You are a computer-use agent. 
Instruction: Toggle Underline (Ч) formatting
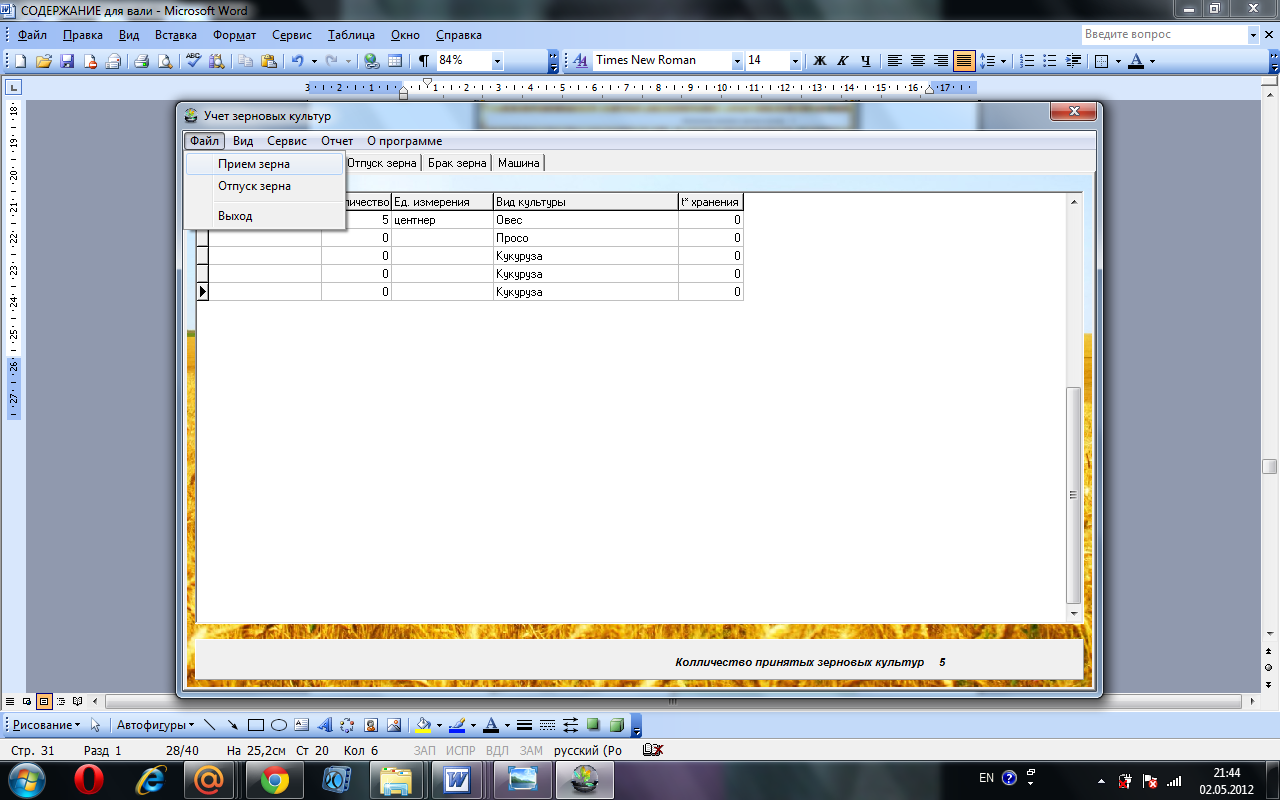[x=866, y=61]
